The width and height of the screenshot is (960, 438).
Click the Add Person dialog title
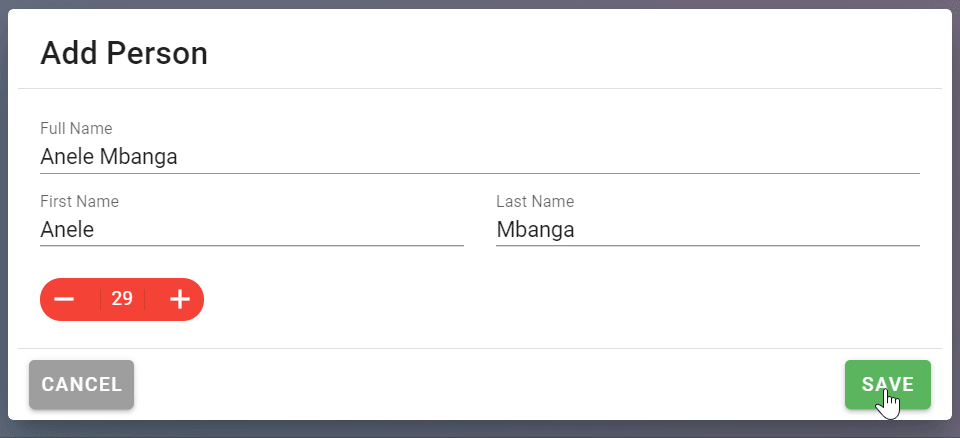[x=124, y=53]
